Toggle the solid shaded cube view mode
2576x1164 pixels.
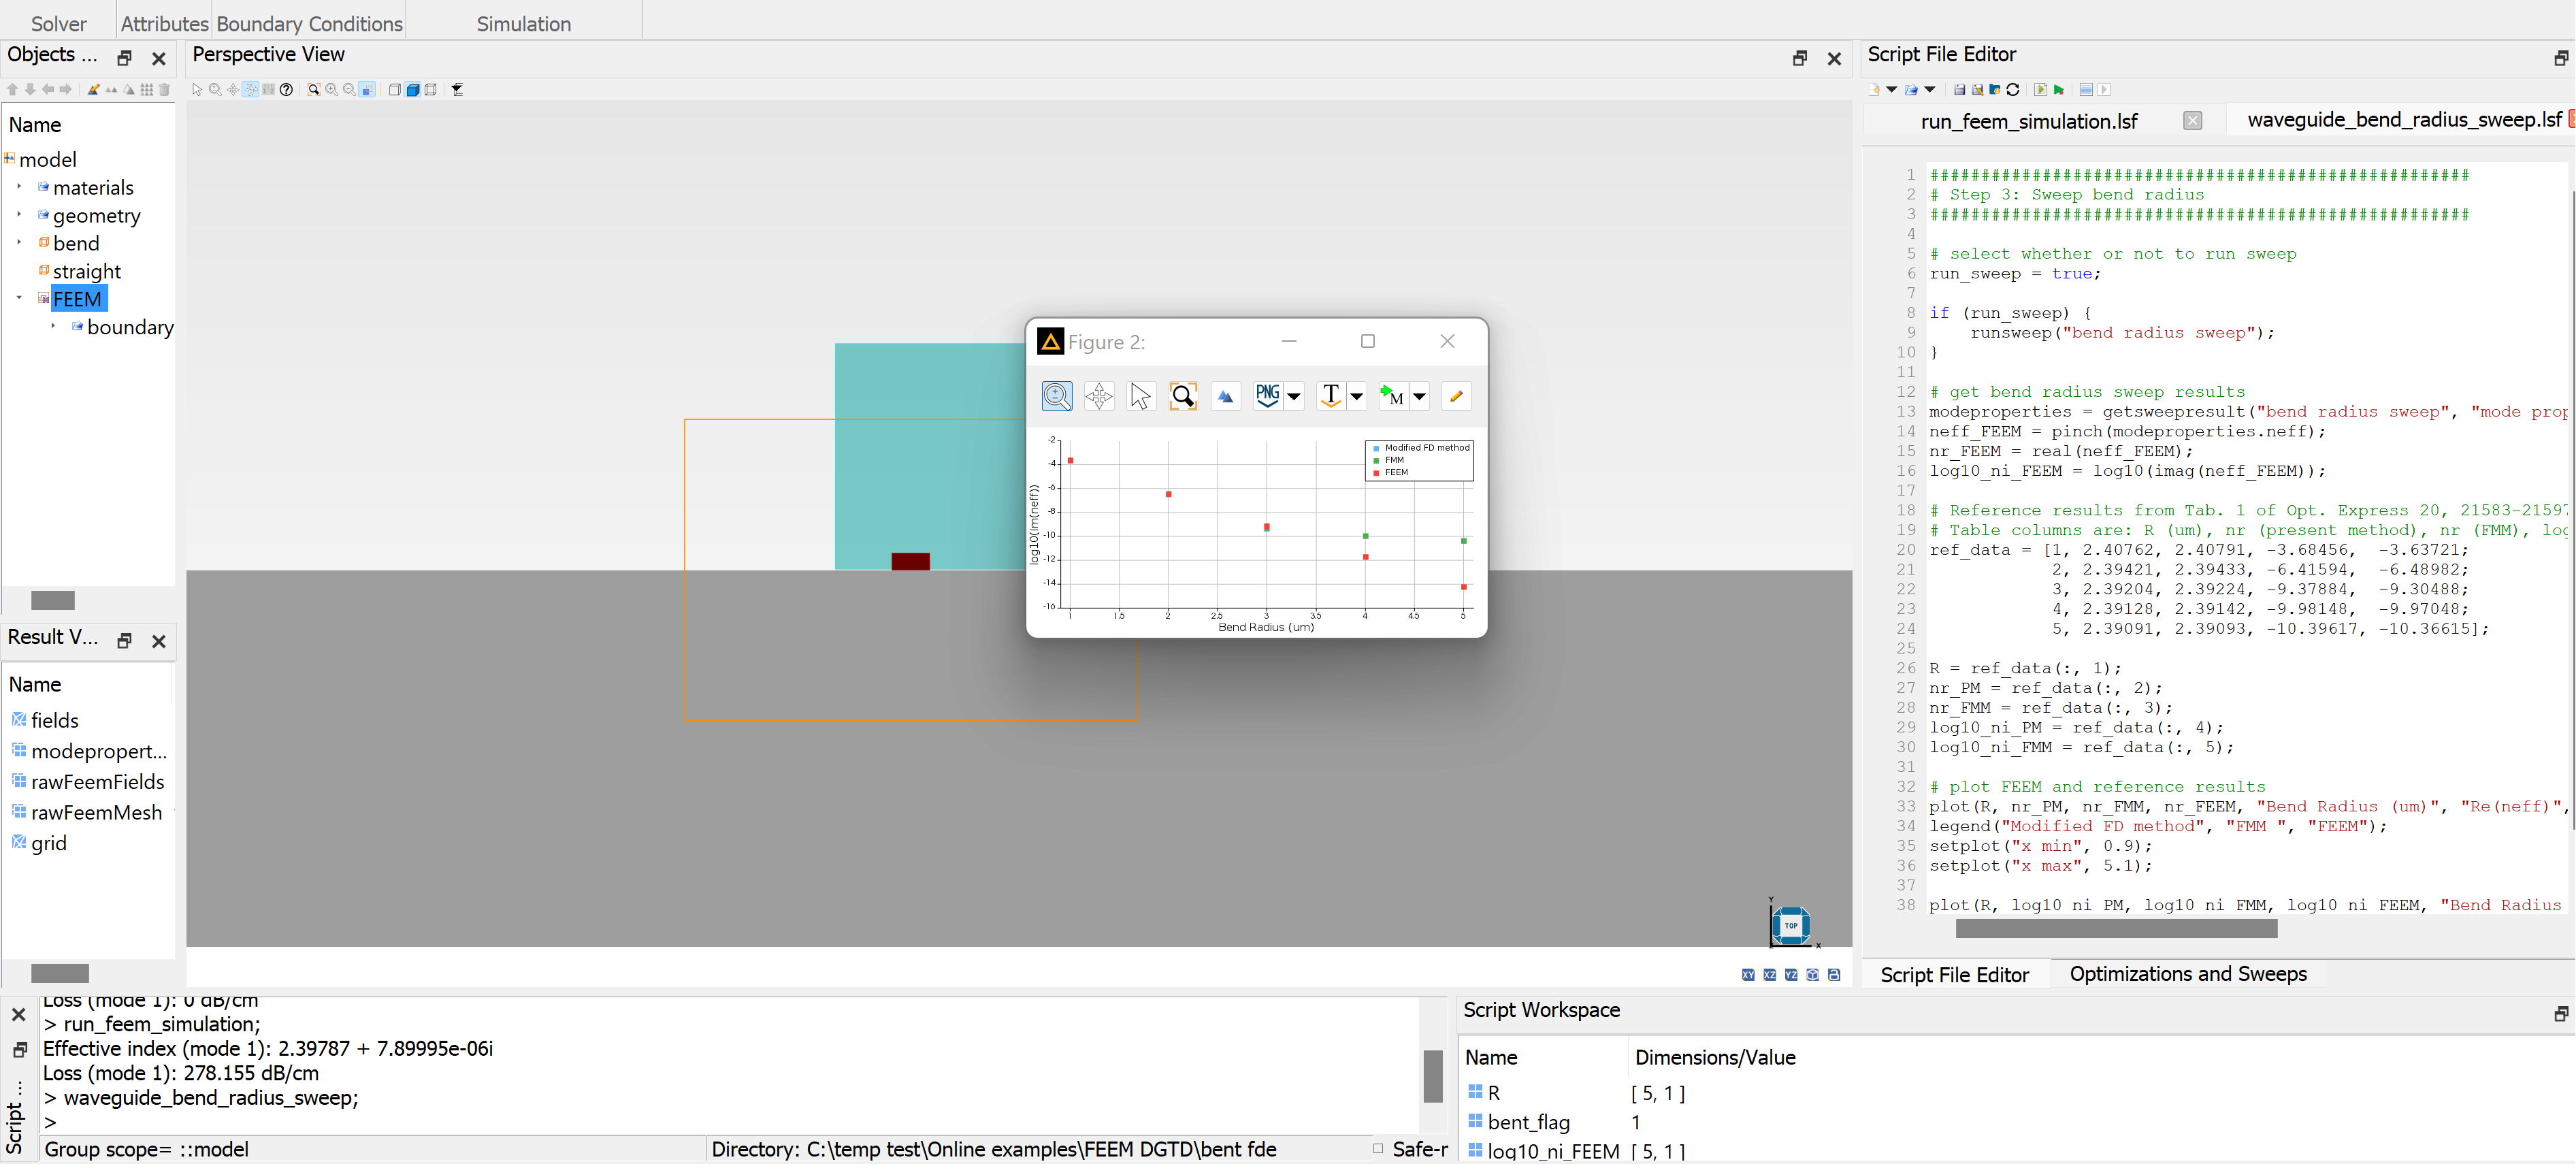tap(412, 90)
